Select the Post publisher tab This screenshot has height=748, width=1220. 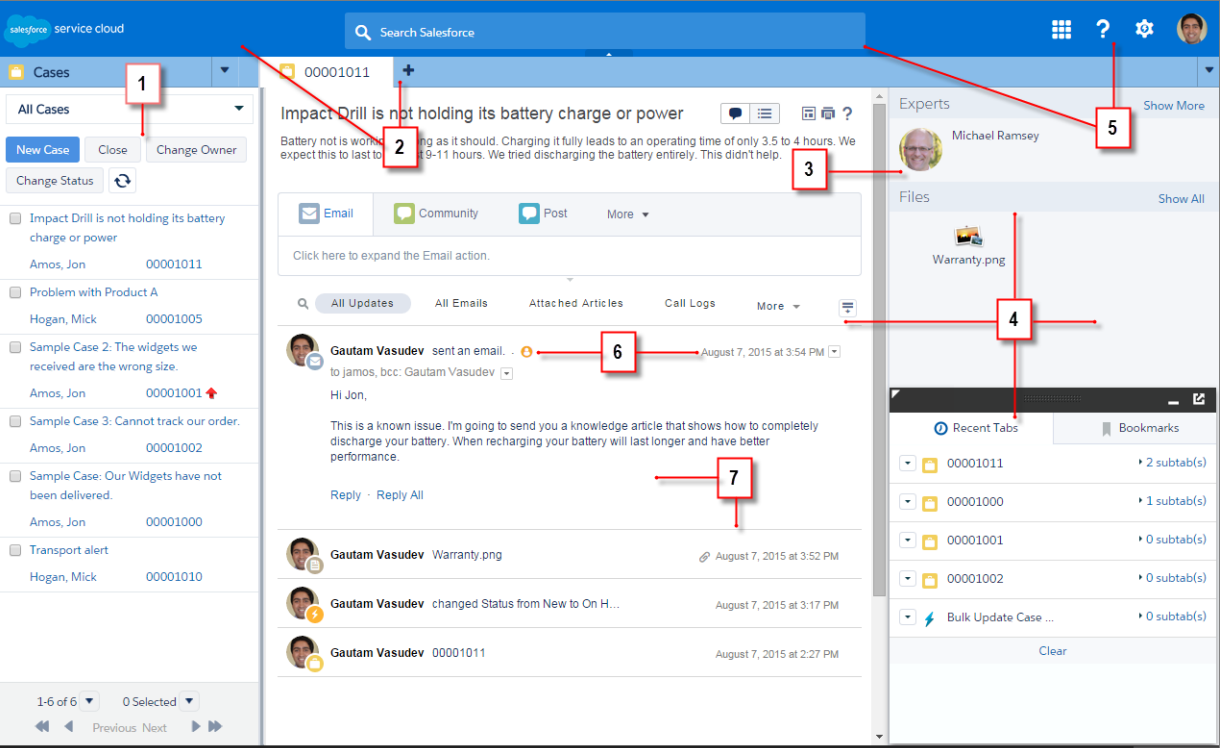click(x=543, y=214)
